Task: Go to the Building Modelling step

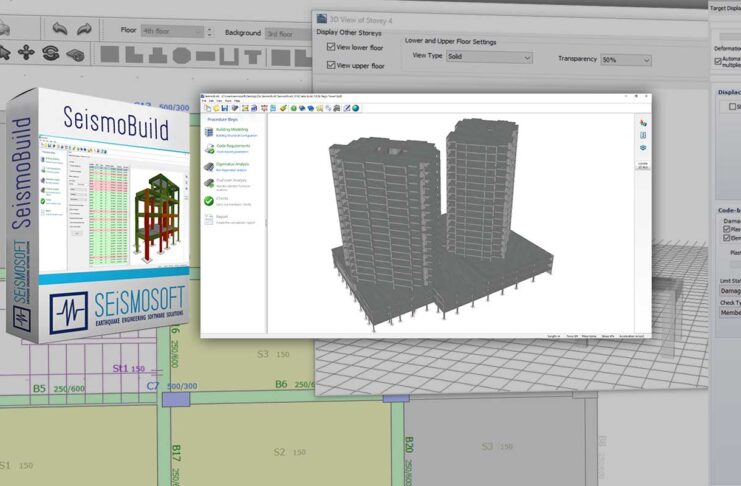Action: click(x=231, y=132)
